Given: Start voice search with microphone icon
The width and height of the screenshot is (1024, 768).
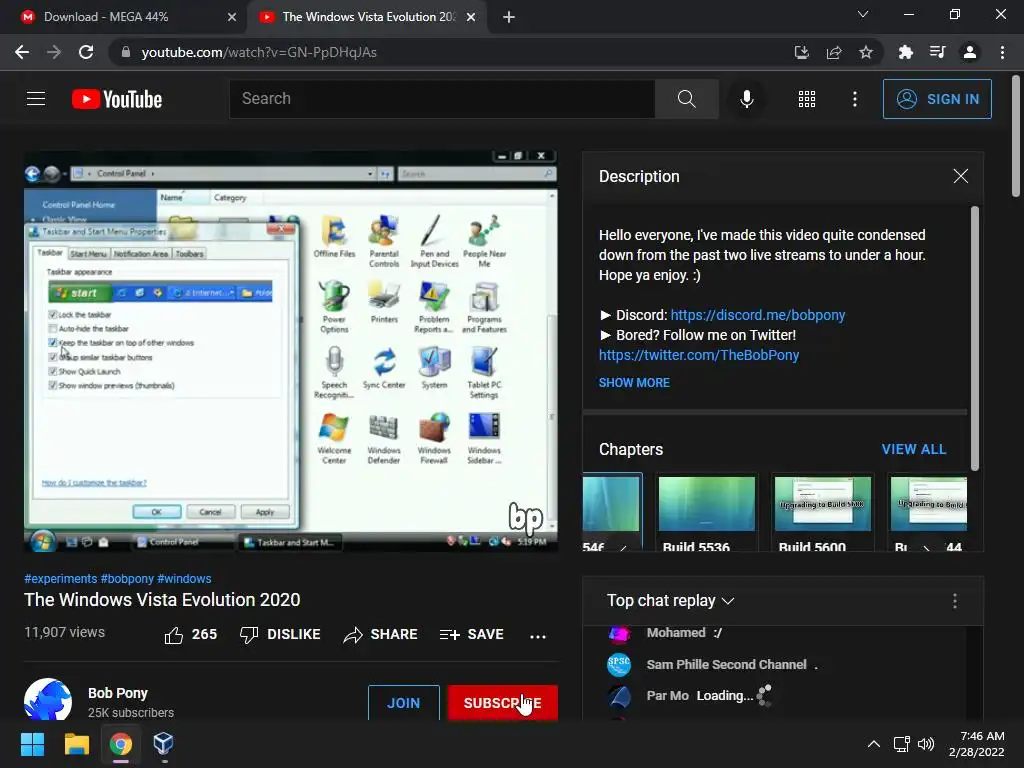Looking at the screenshot, I should 747,99.
